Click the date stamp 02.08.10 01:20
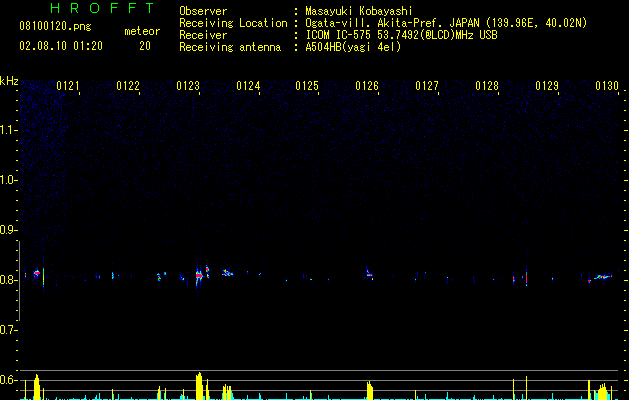 pos(61,46)
